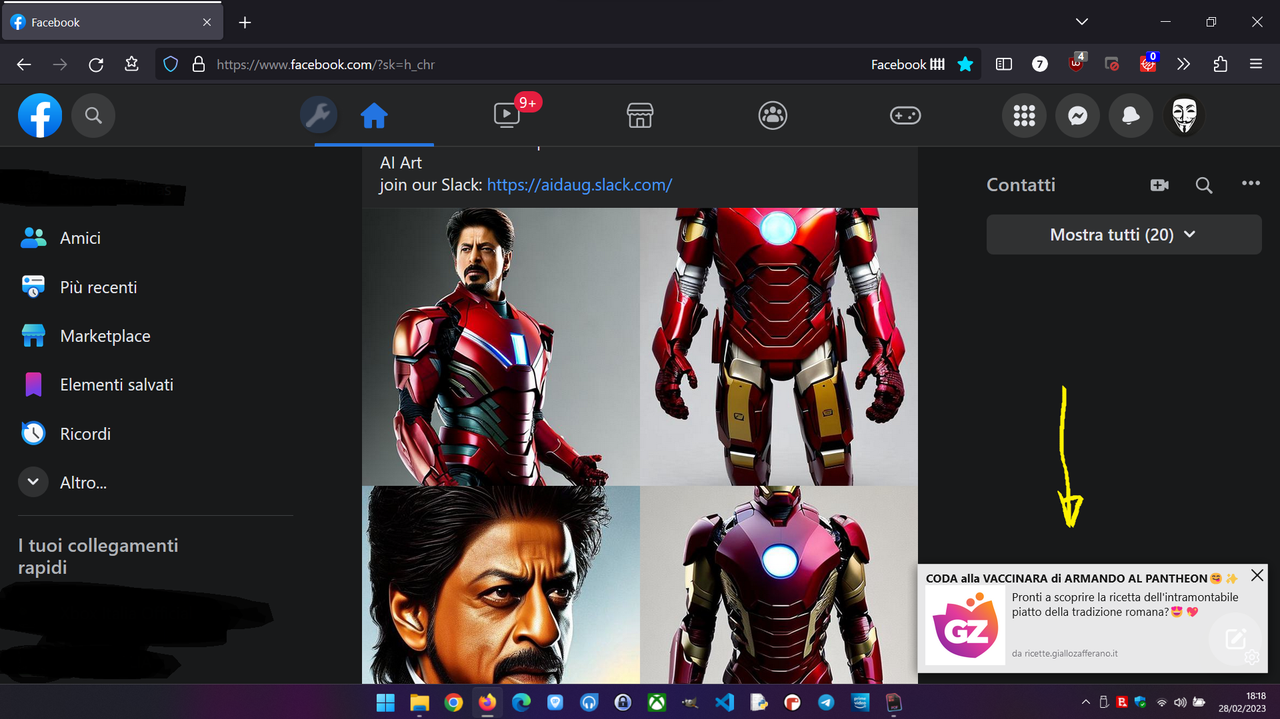The width and height of the screenshot is (1280, 719).
Task: Show hidden system tray icons chevron
Action: [x=1087, y=702]
